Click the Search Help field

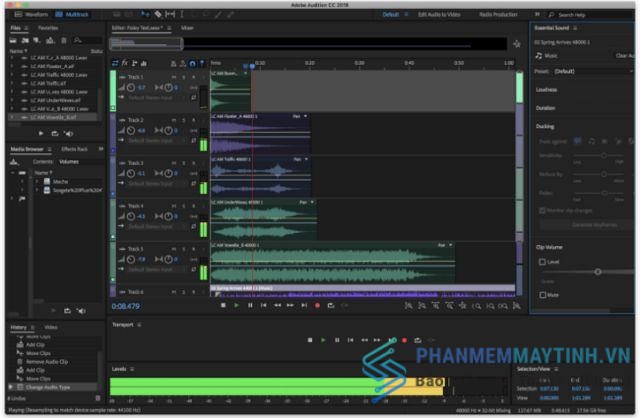pyautogui.click(x=590, y=15)
